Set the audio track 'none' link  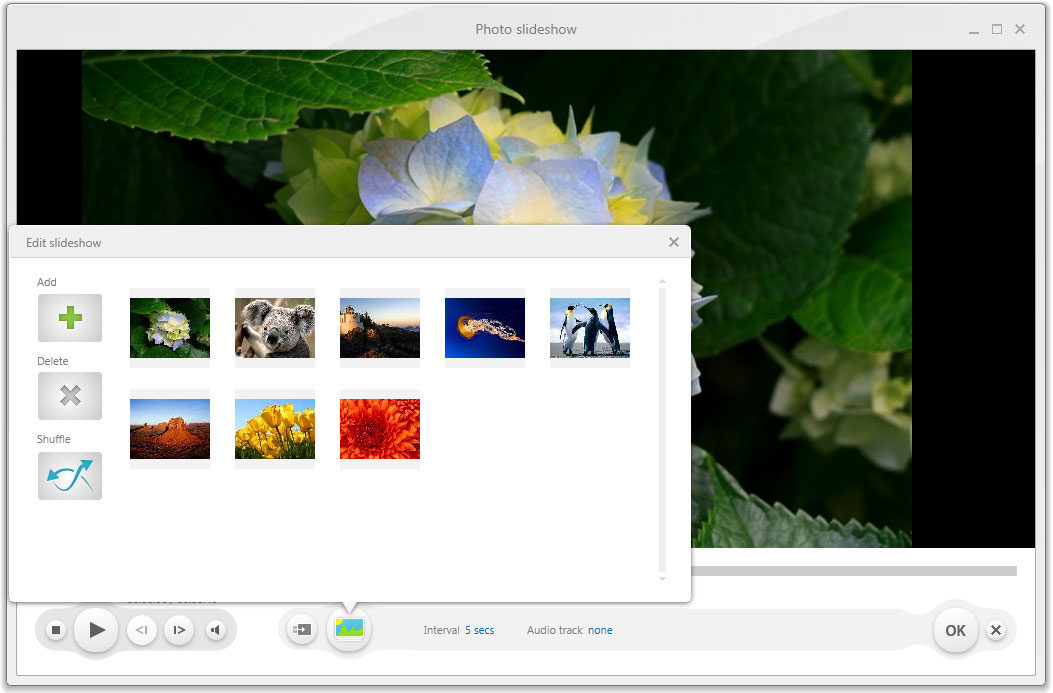click(600, 630)
